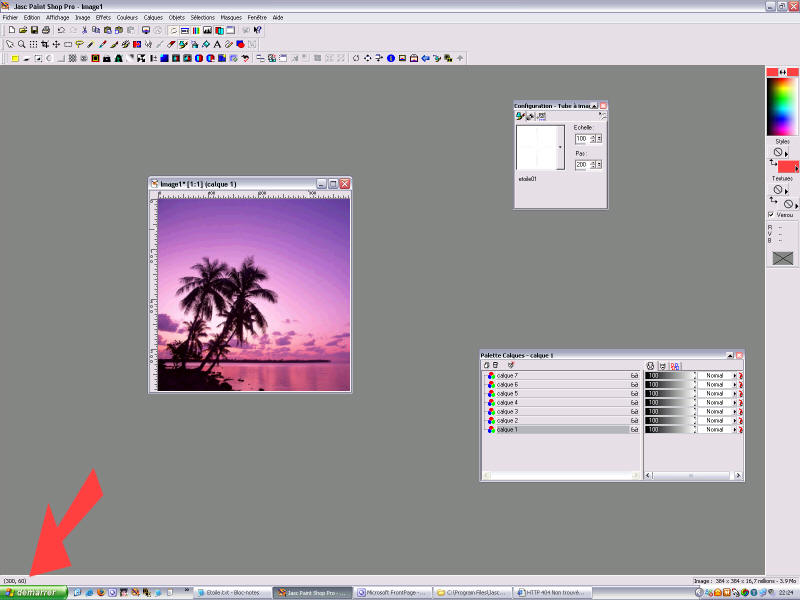
Task: Create a new image with the New icon
Action: pyautogui.click(x=12, y=30)
